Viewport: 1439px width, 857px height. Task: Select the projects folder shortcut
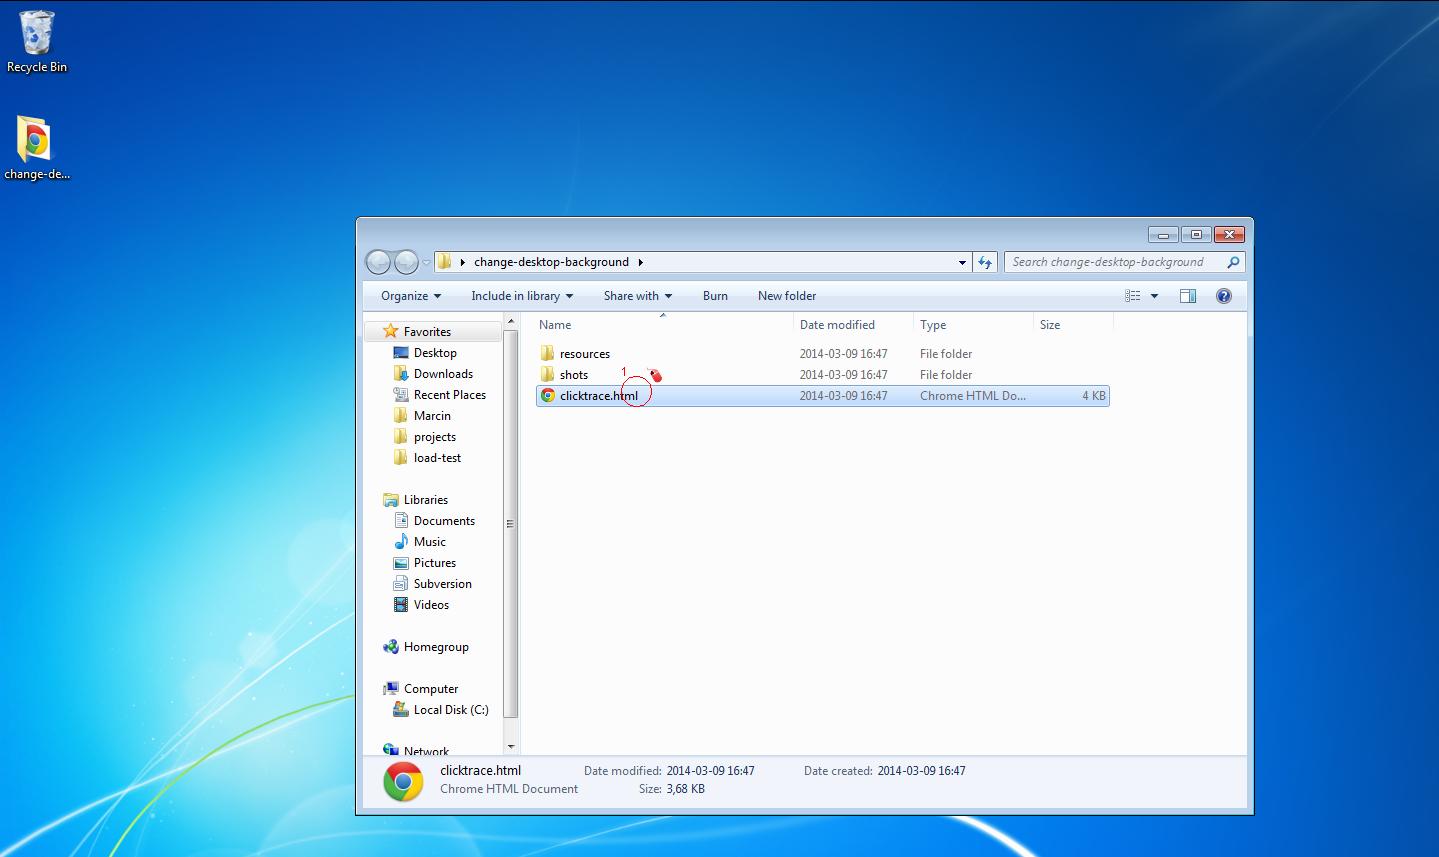[435, 437]
